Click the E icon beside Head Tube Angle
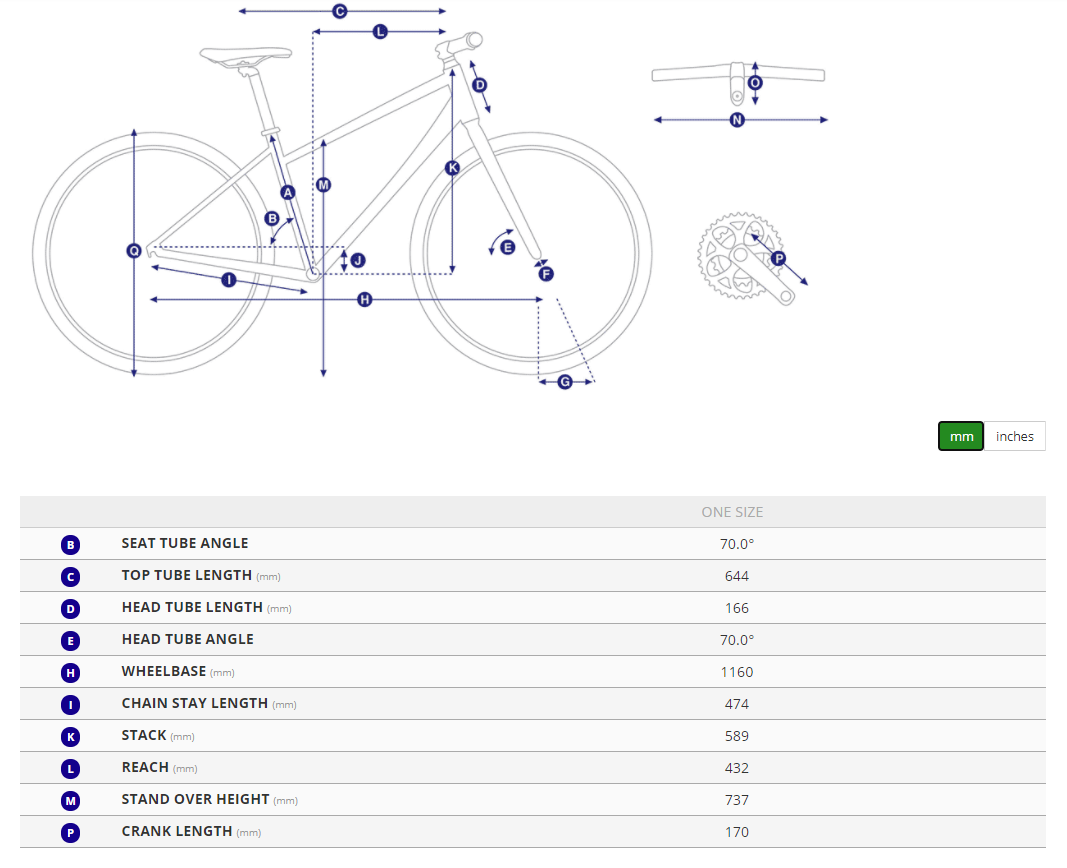The height and width of the screenshot is (868, 1067). (x=70, y=640)
